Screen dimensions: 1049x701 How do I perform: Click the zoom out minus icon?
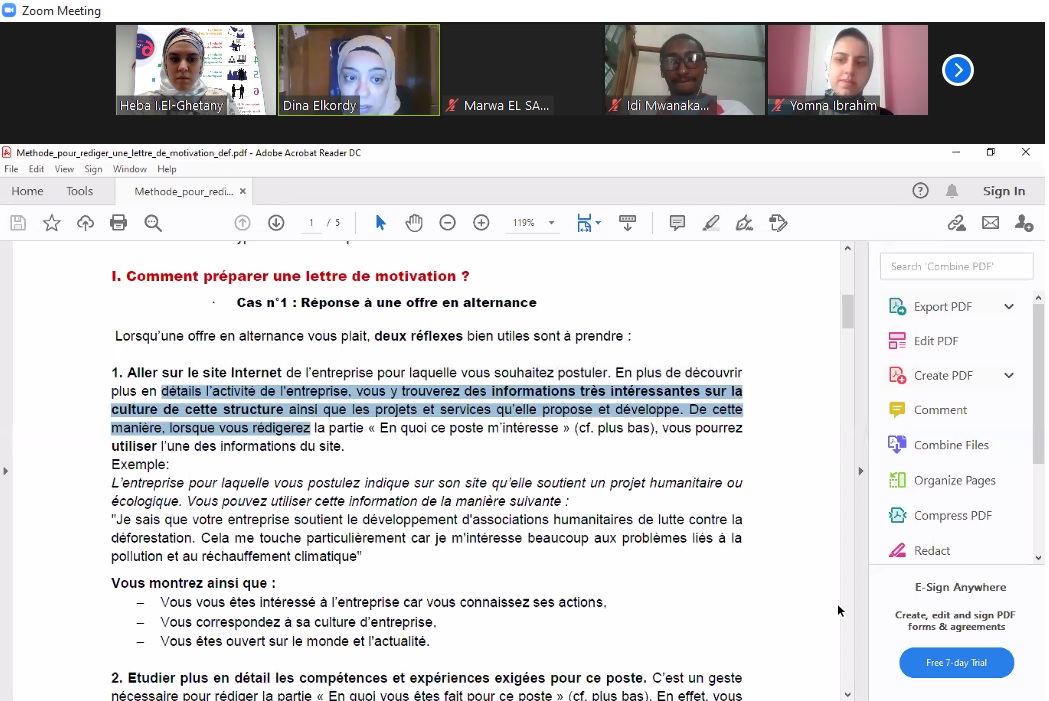448,223
